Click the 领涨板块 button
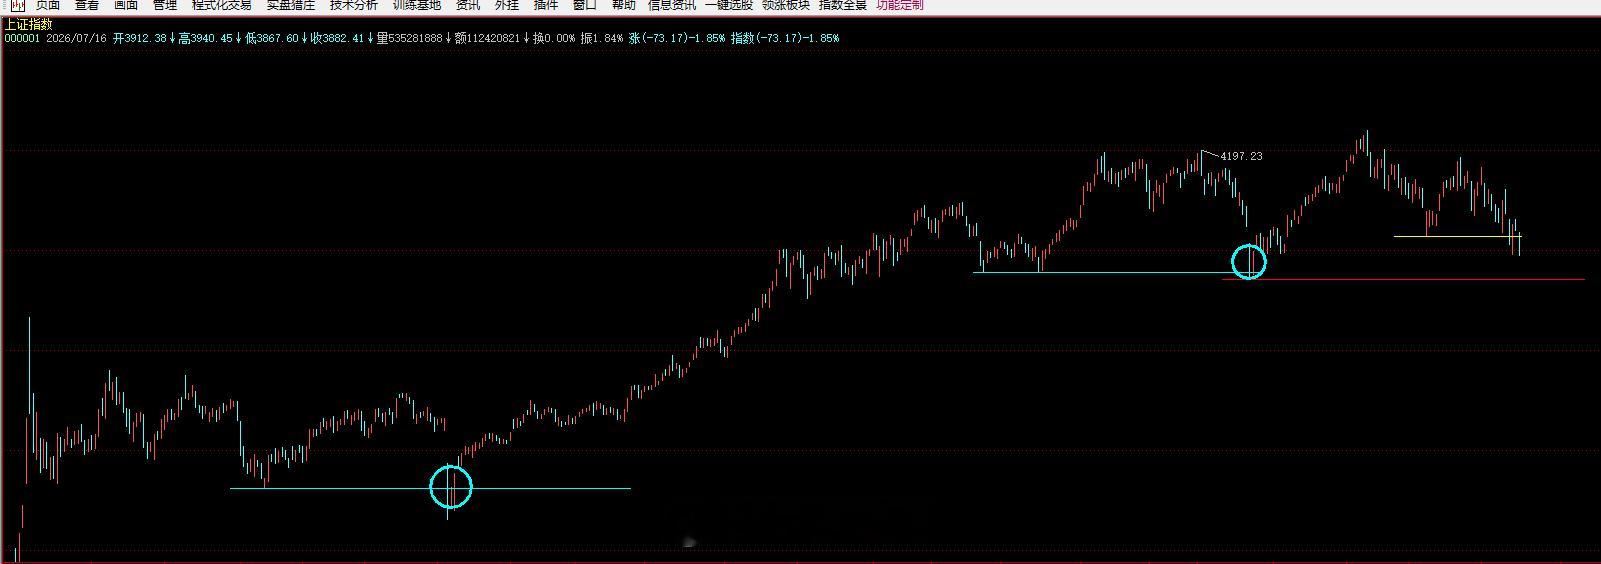 [786, 5]
